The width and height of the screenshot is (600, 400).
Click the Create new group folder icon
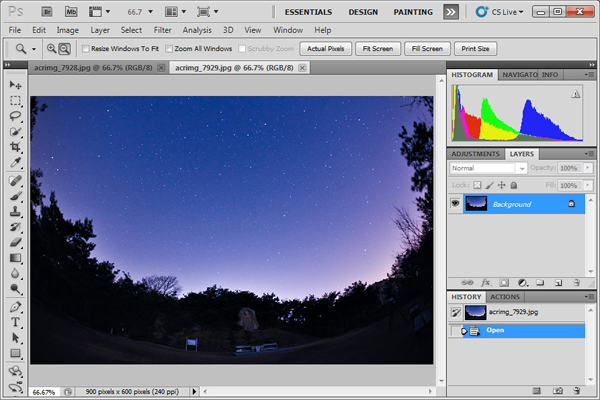pyautogui.click(x=540, y=283)
